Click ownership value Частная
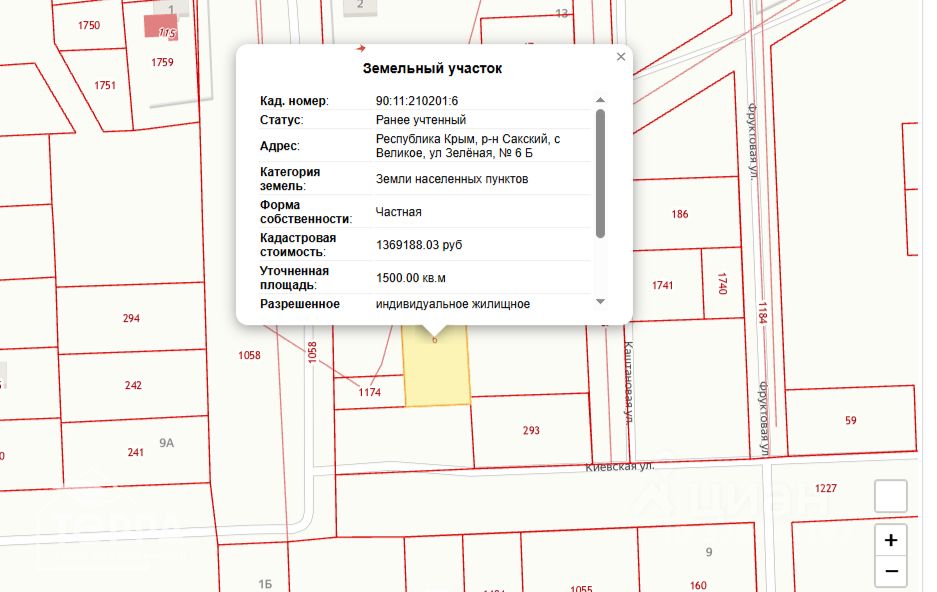The width and height of the screenshot is (937, 592). coord(399,211)
